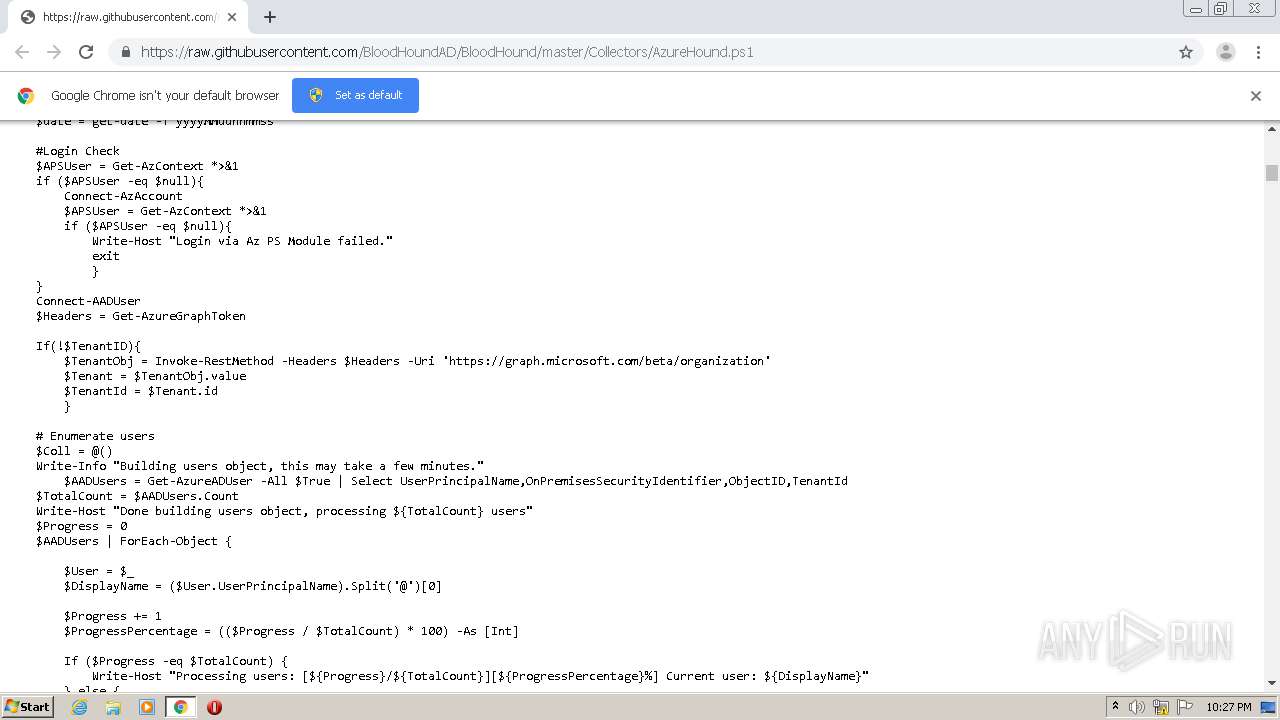This screenshot has height=720, width=1280.
Task: Click the '#Login Check' comment line
Action: pyautogui.click(x=78, y=151)
